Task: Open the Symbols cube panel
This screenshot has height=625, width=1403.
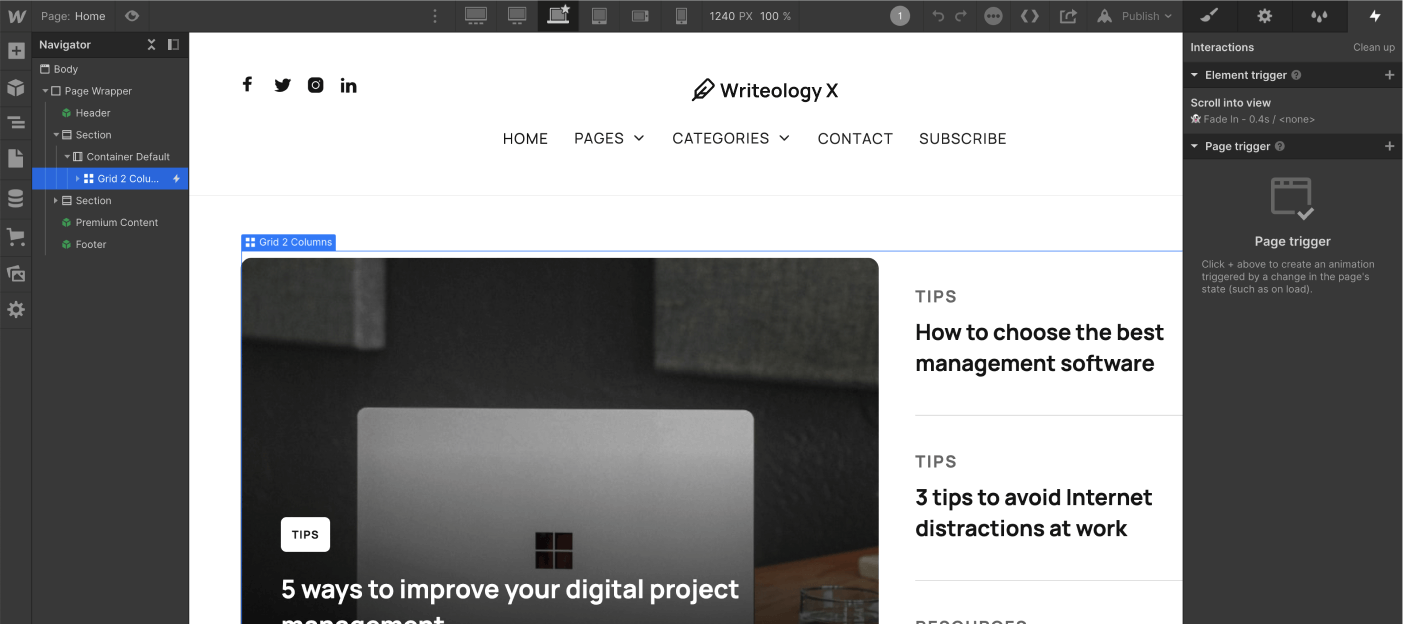Action: [16, 87]
